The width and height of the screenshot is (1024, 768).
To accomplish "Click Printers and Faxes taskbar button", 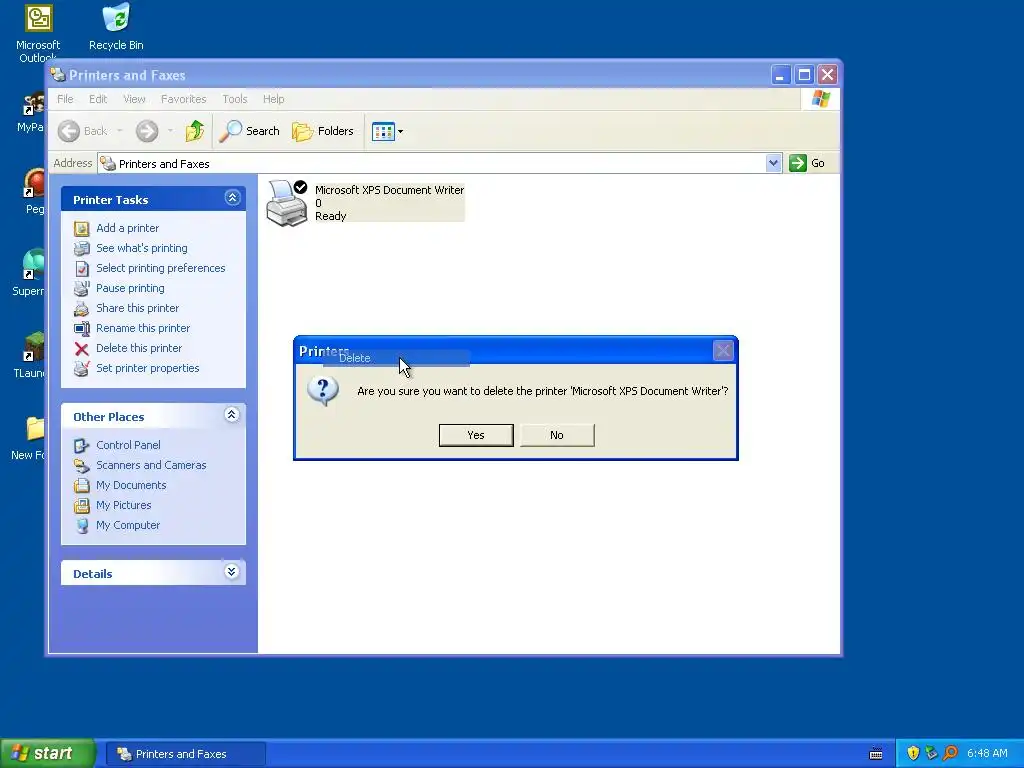I will click(x=185, y=754).
